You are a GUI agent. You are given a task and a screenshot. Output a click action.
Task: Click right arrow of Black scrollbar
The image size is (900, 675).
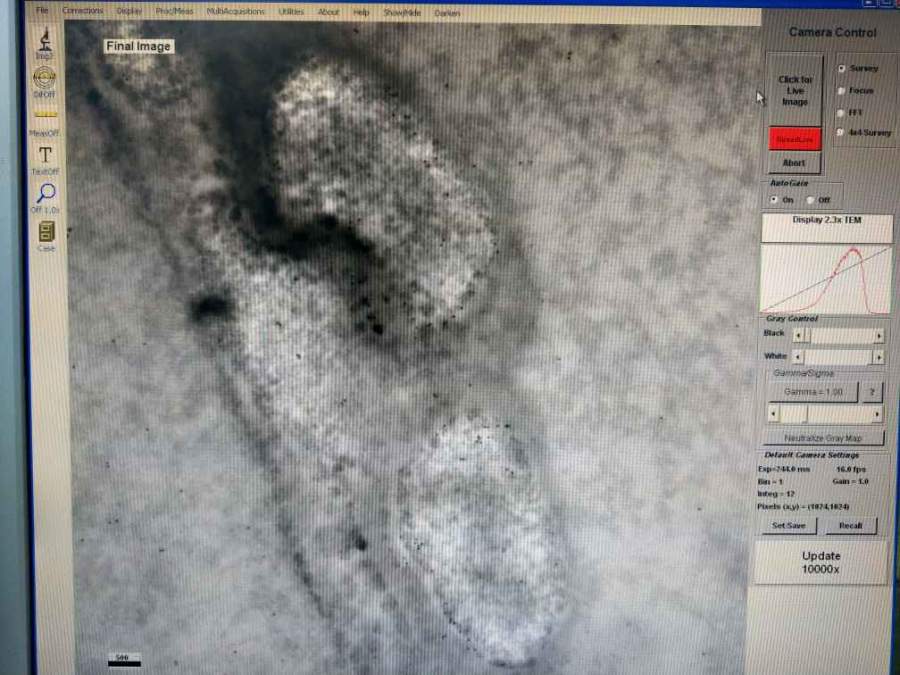pos(879,336)
